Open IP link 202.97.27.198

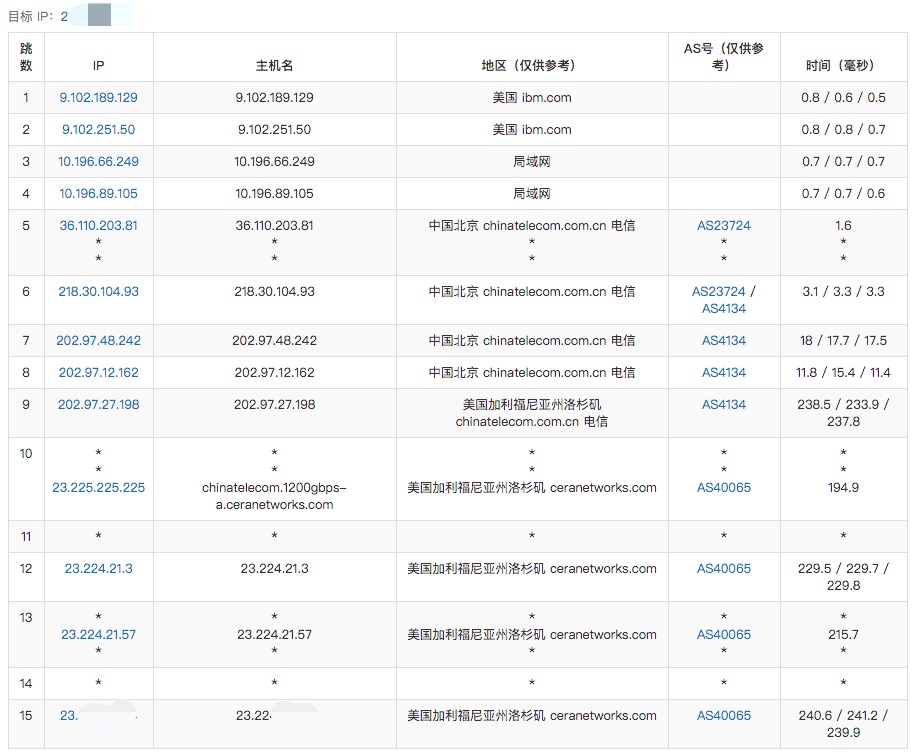[98, 405]
